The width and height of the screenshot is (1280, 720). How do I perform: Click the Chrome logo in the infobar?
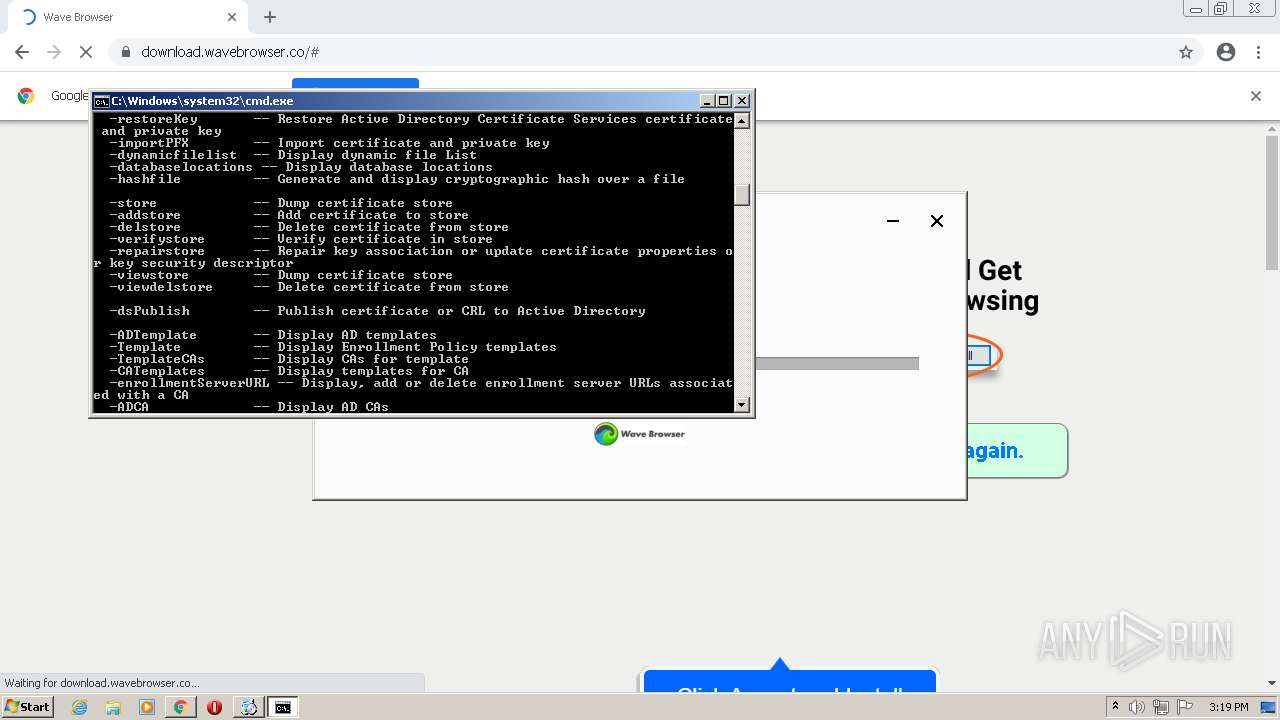coord(26,96)
